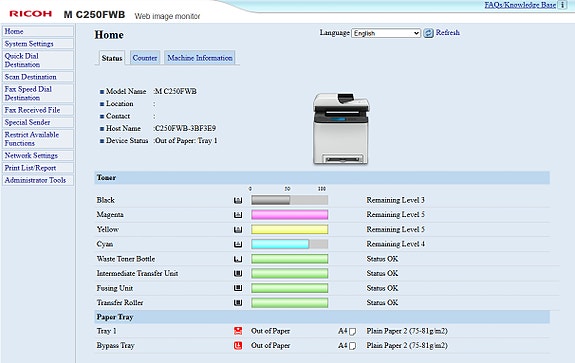Open the Language dropdown

[x=386, y=33]
